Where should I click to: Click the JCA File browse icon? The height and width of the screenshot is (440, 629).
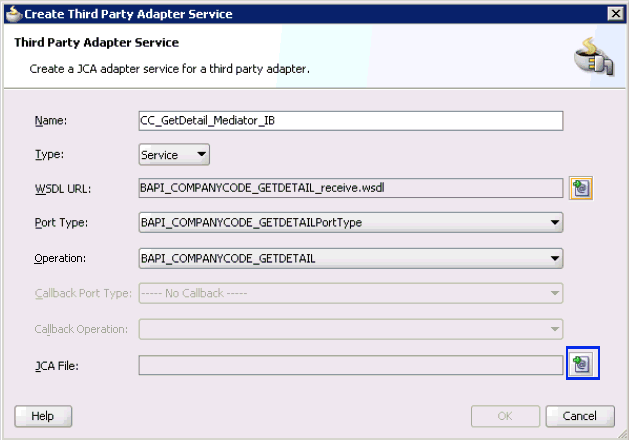point(581,364)
